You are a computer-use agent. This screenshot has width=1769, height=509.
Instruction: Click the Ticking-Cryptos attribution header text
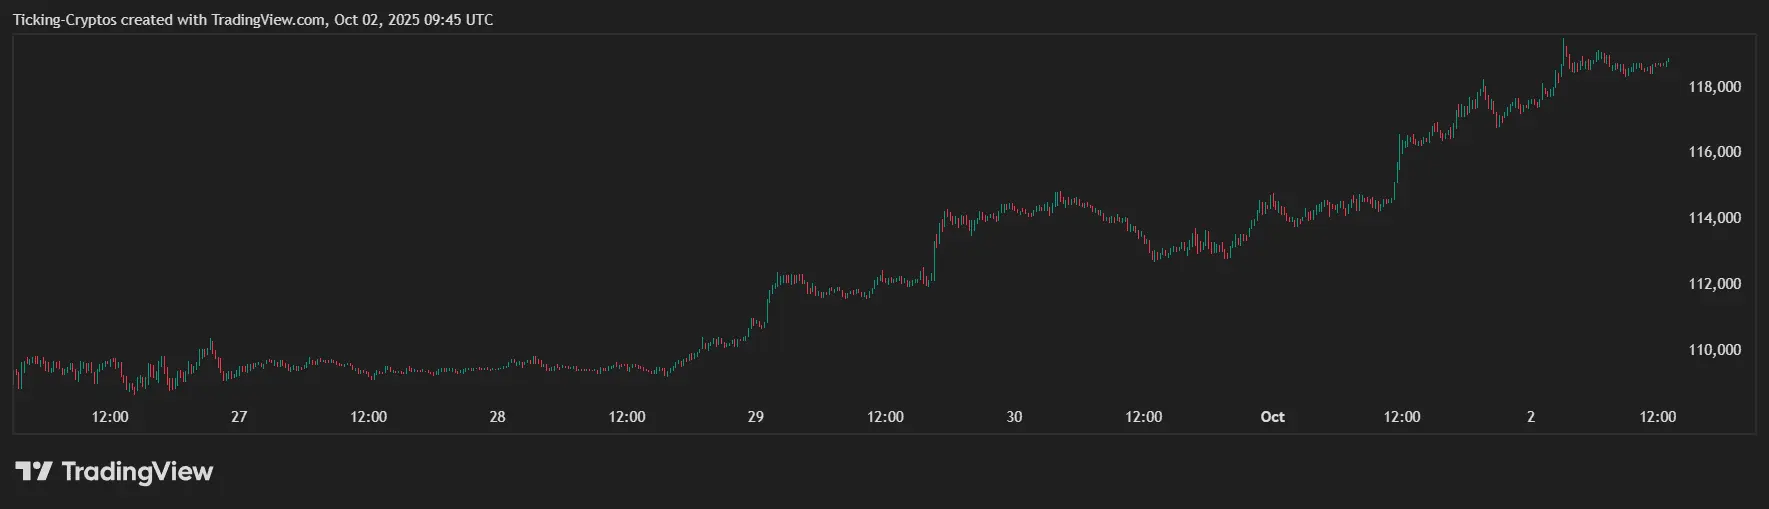coord(253,20)
